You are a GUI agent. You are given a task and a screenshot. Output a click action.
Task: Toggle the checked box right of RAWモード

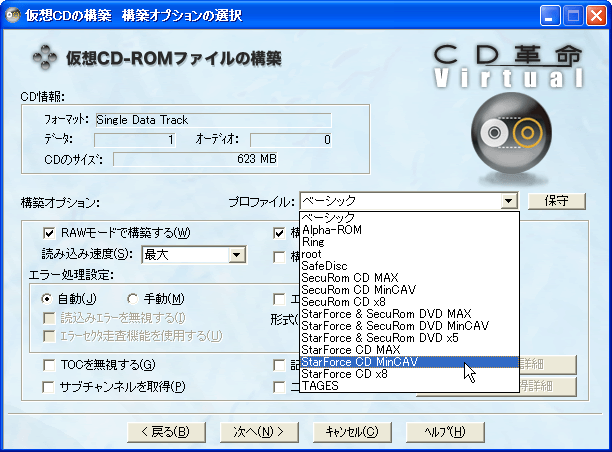tap(279, 233)
